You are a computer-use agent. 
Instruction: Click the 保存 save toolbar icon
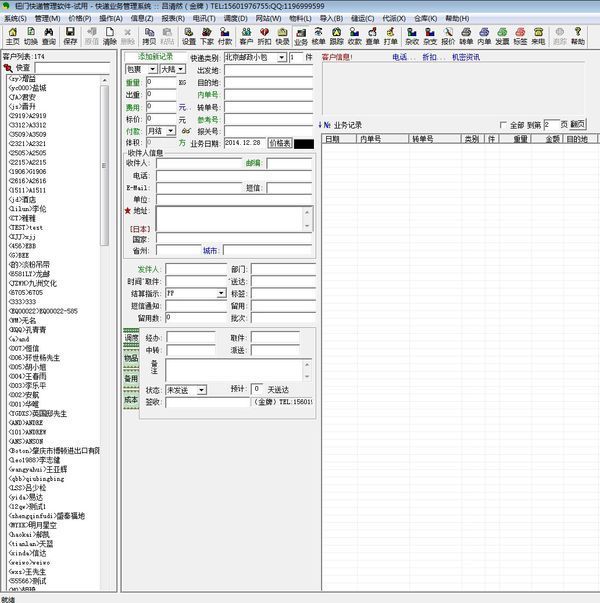(x=70, y=36)
